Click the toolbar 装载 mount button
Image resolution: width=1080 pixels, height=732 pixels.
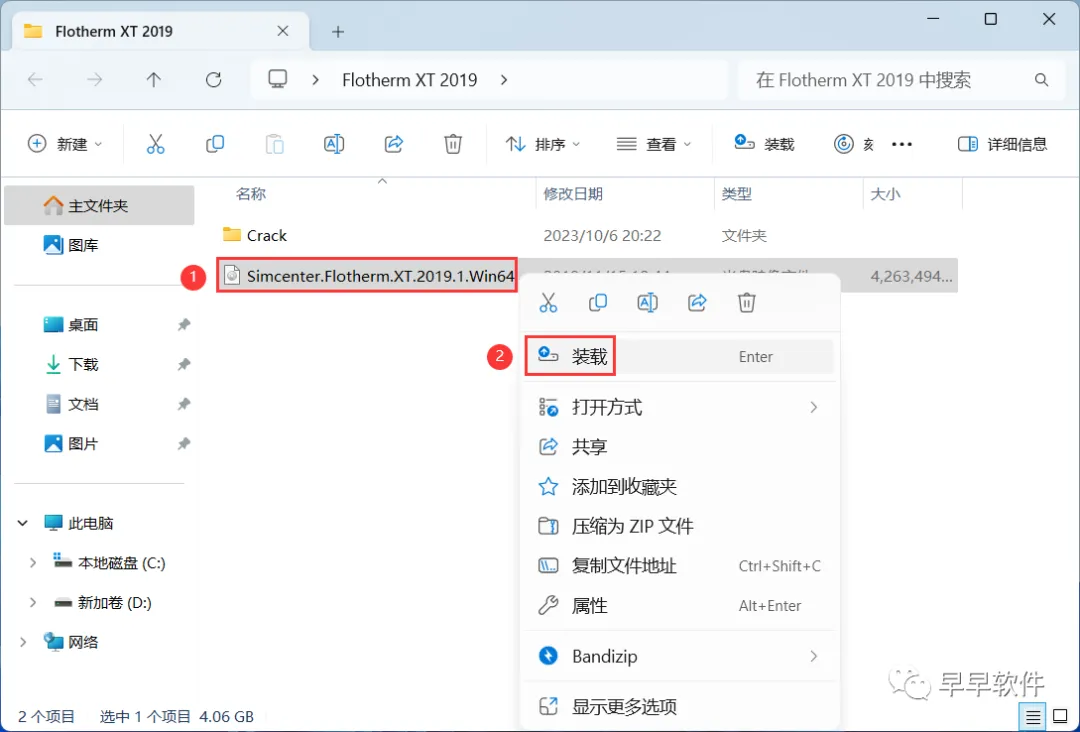point(764,144)
